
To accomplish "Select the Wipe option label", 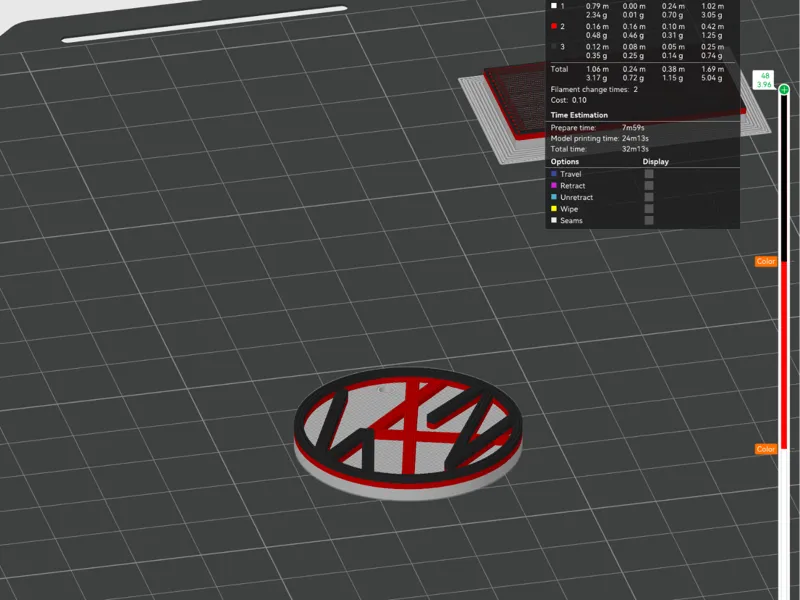I will (569, 209).
